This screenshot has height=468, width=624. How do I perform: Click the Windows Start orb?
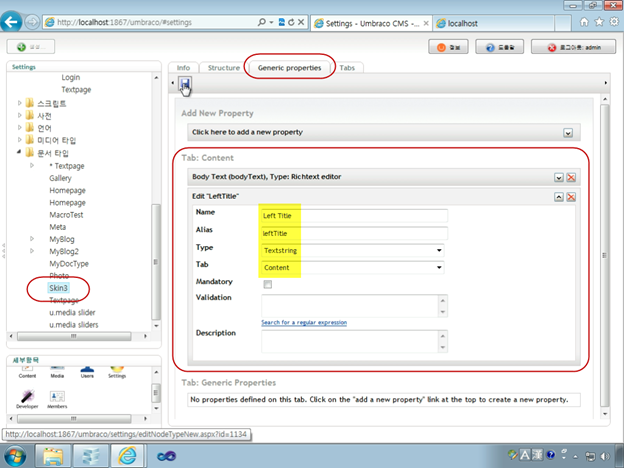coord(14,456)
